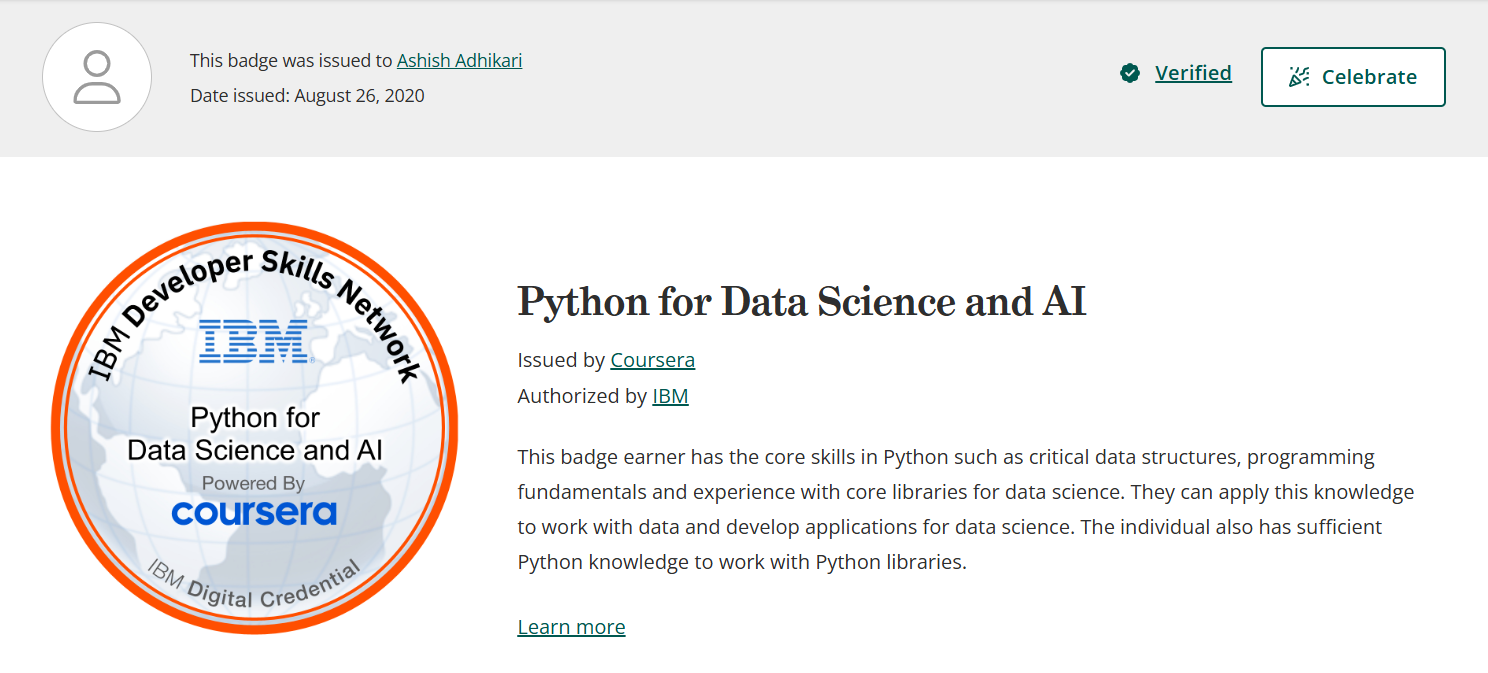
Task: Click the 'Issued by' label
Action: [561, 360]
